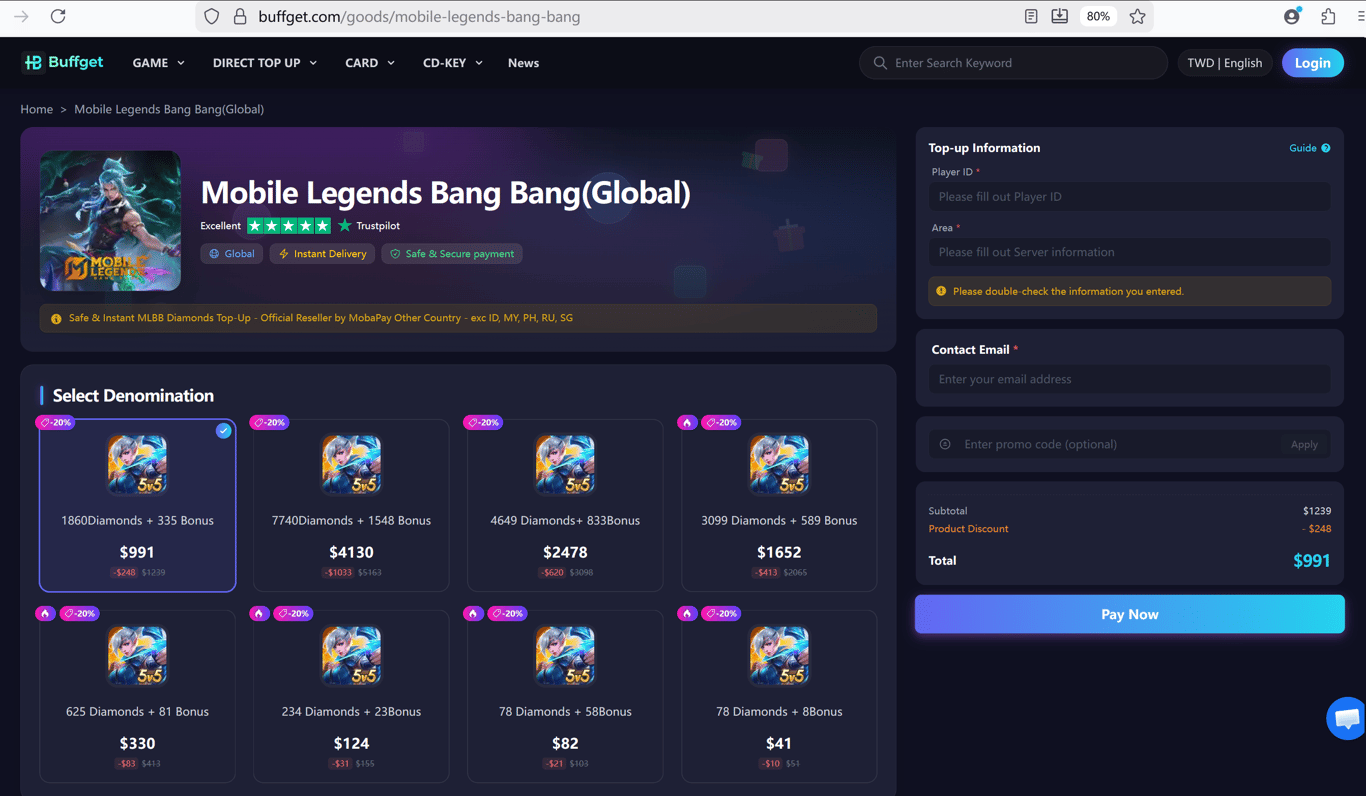Image resolution: width=1366 pixels, height=796 pixels.
Task: Select the 3099 Diamonds + 589 Bonus option
Action: pyautogui.click(x=779, y=505)
